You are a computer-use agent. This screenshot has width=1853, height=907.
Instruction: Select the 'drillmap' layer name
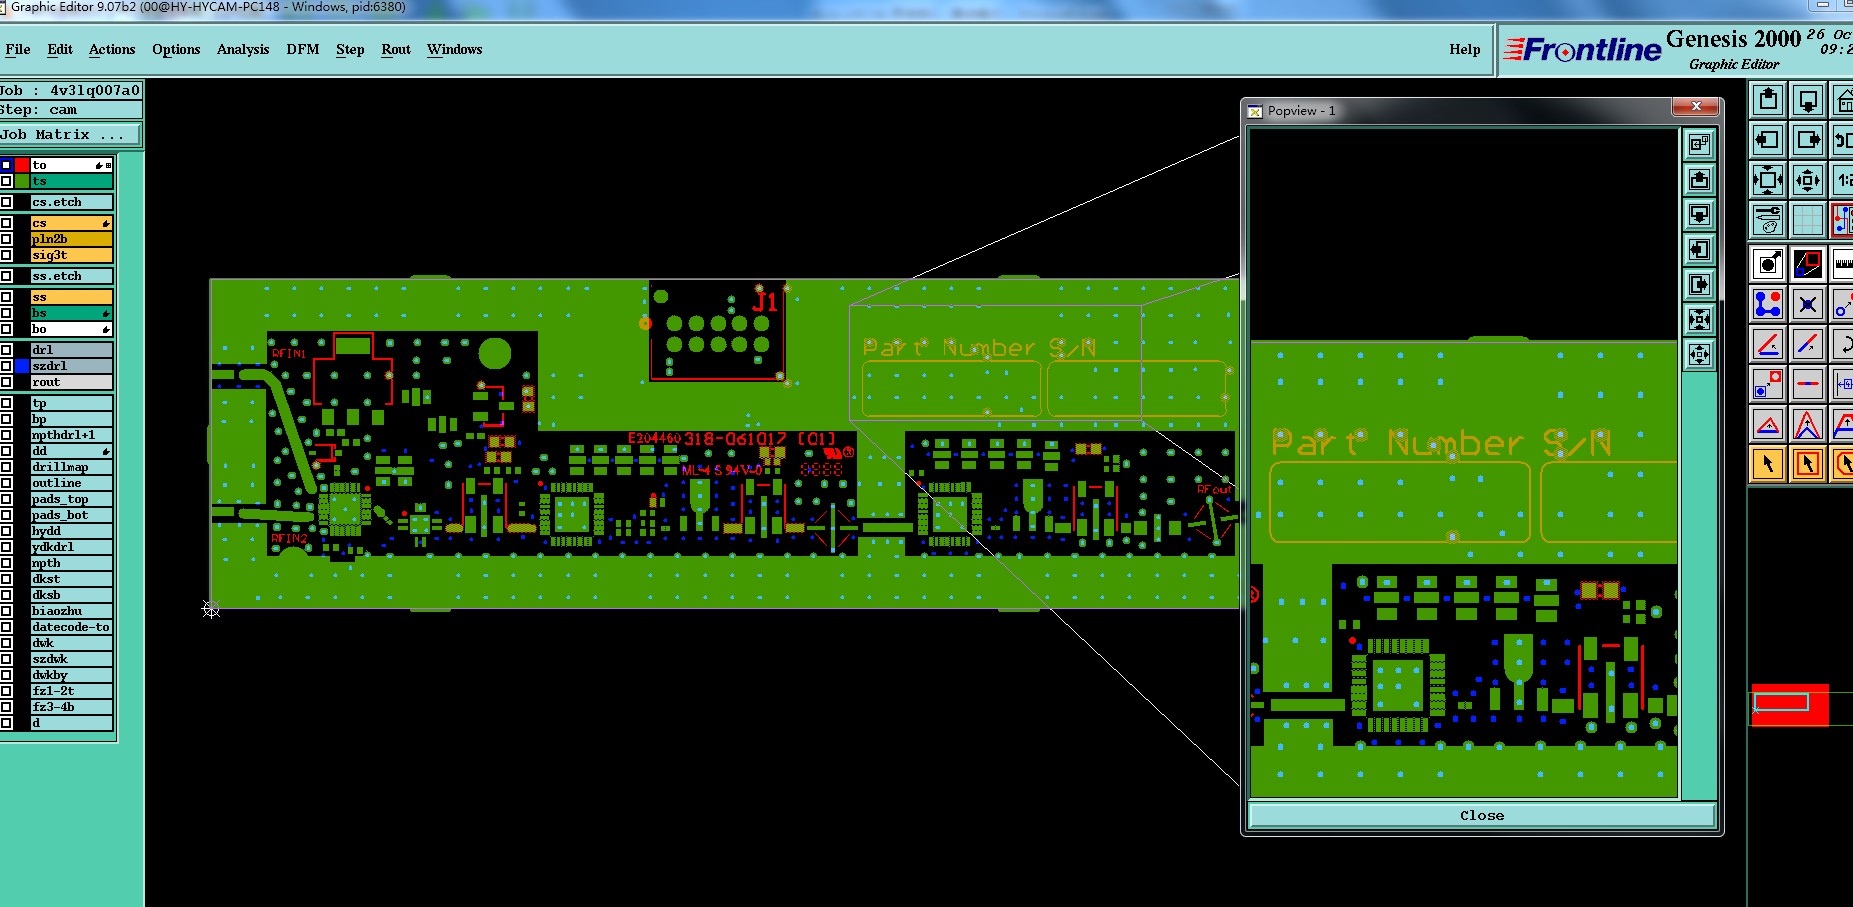pyautogui.click(x=72, y=467)
